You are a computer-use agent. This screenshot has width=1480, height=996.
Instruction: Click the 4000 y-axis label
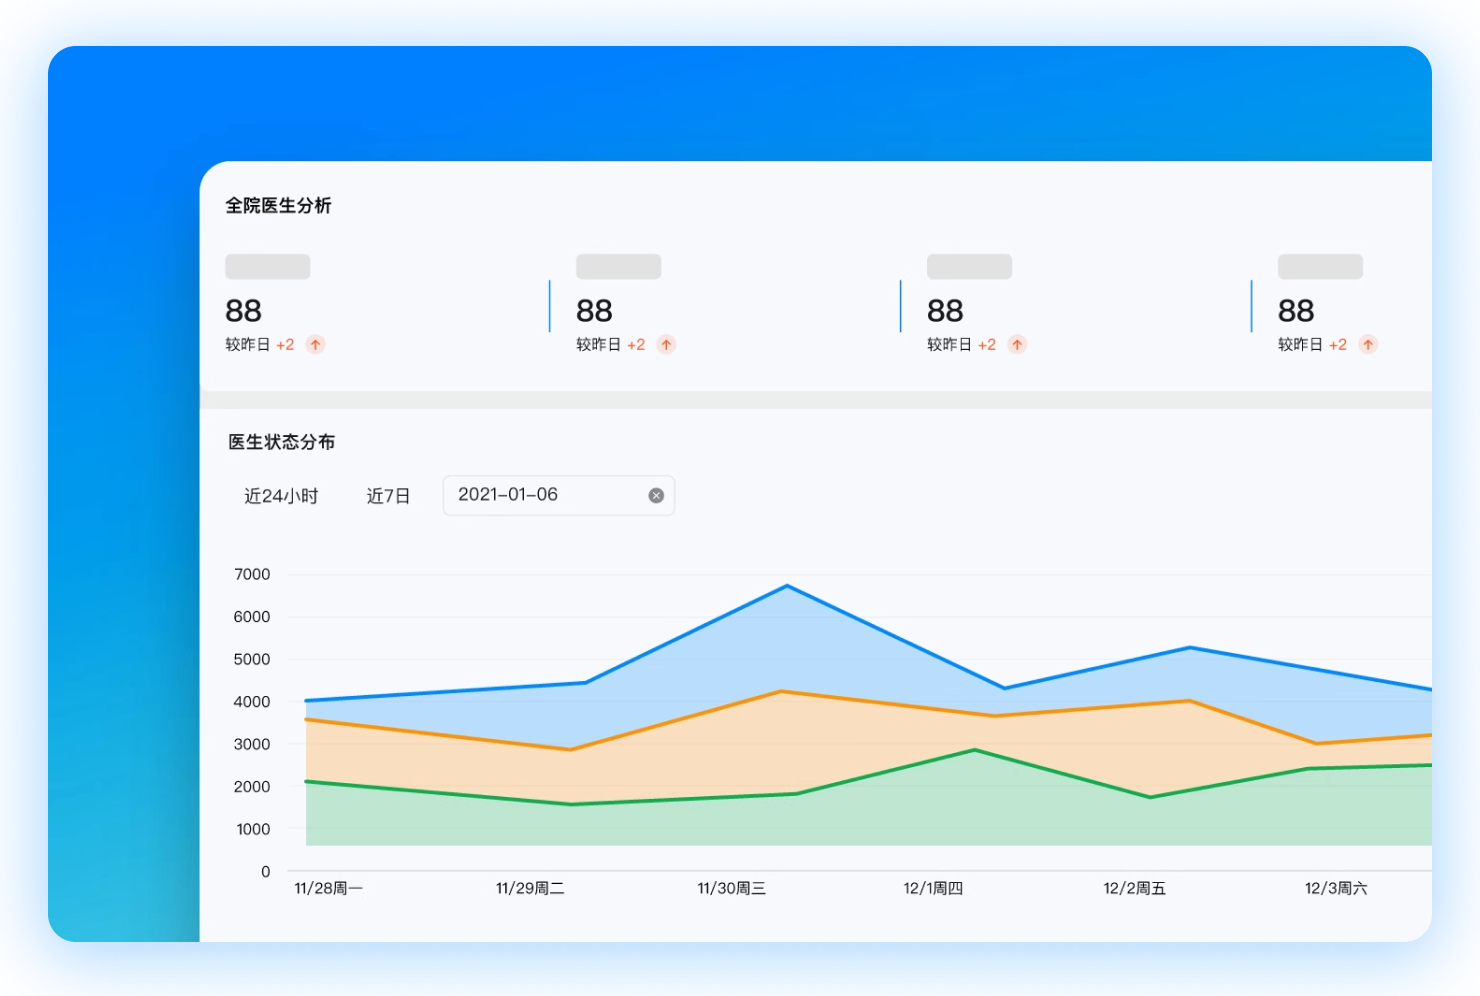pos(252,702)
